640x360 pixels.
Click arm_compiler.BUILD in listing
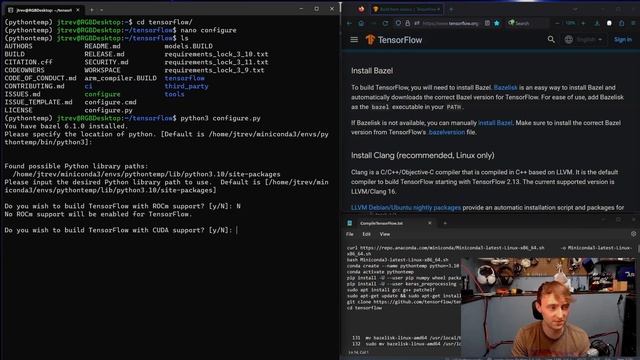tap(120, 78)
